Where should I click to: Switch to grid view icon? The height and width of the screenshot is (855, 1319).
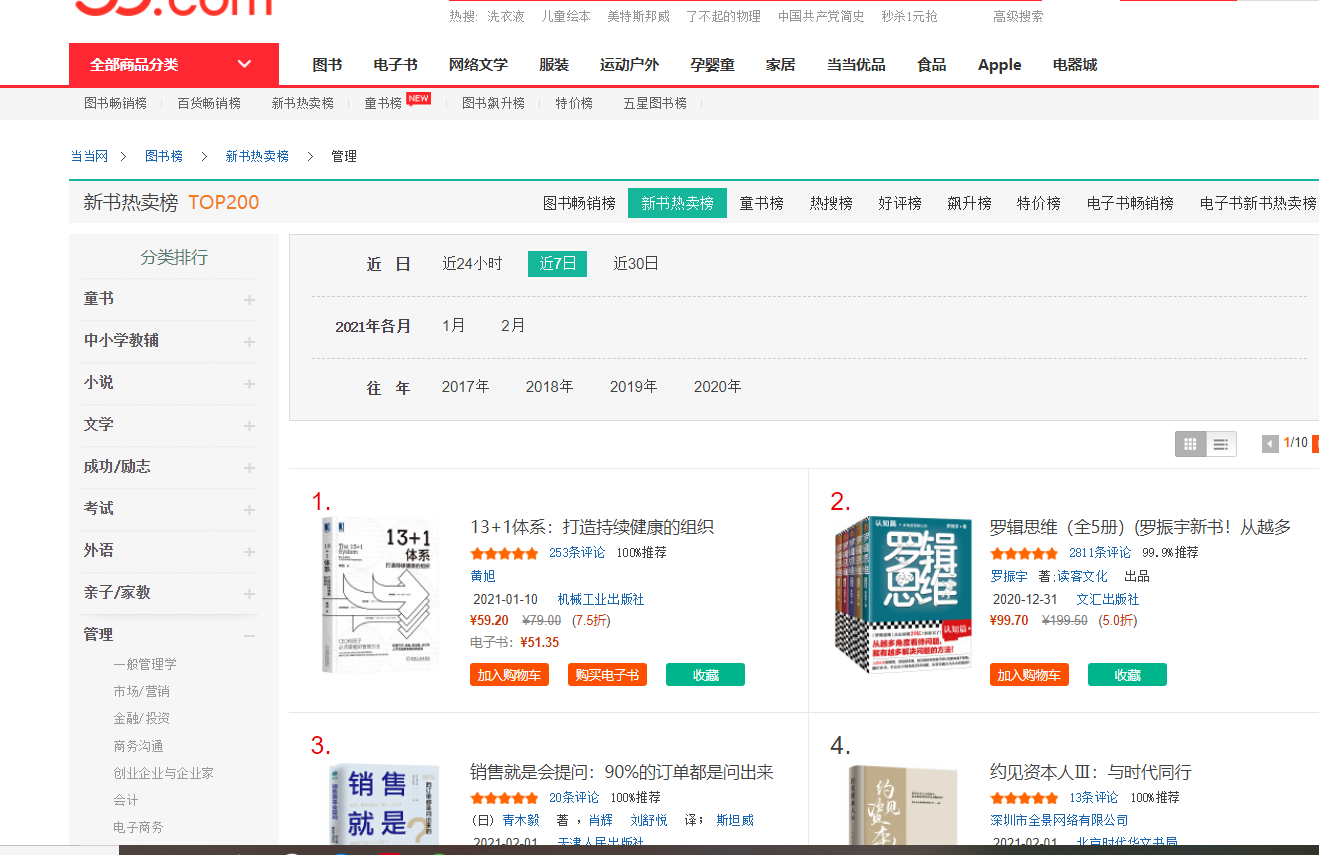point(1190,444)
